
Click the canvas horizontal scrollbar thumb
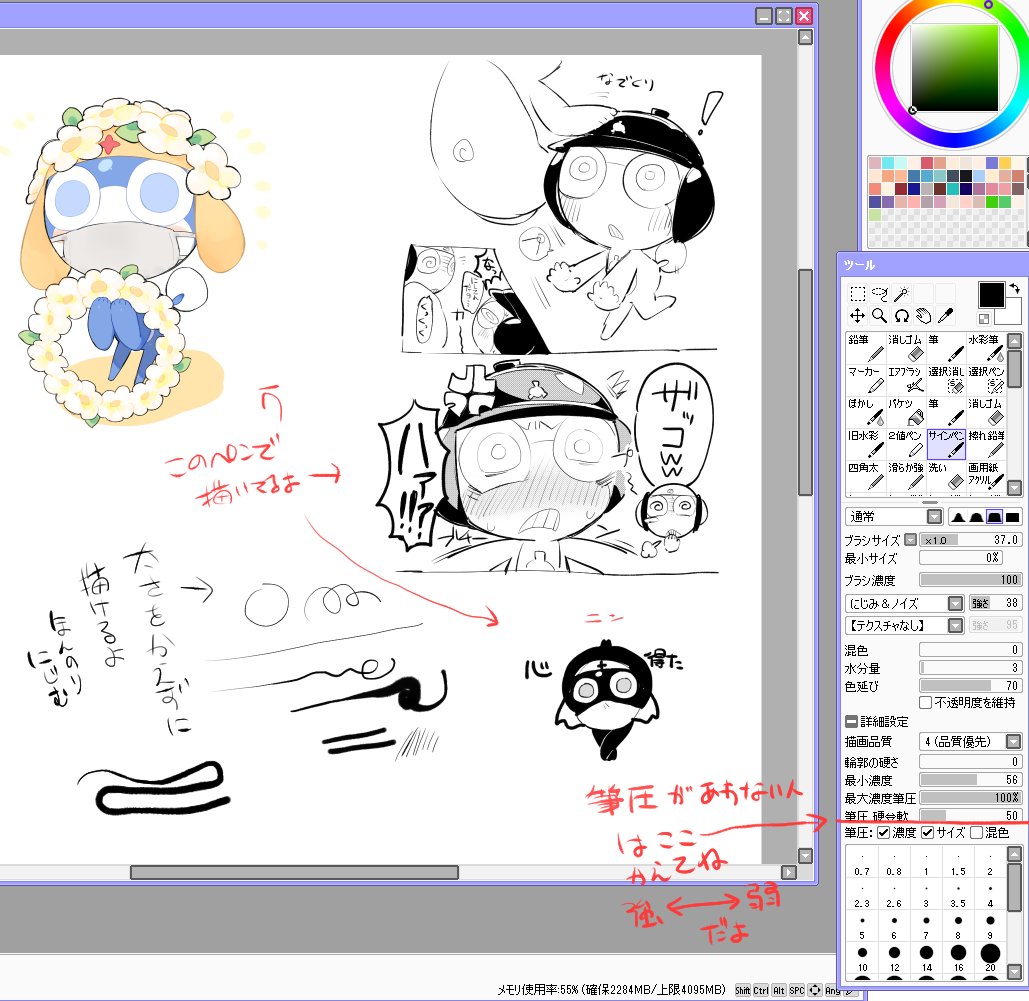(x=294, y=872)
